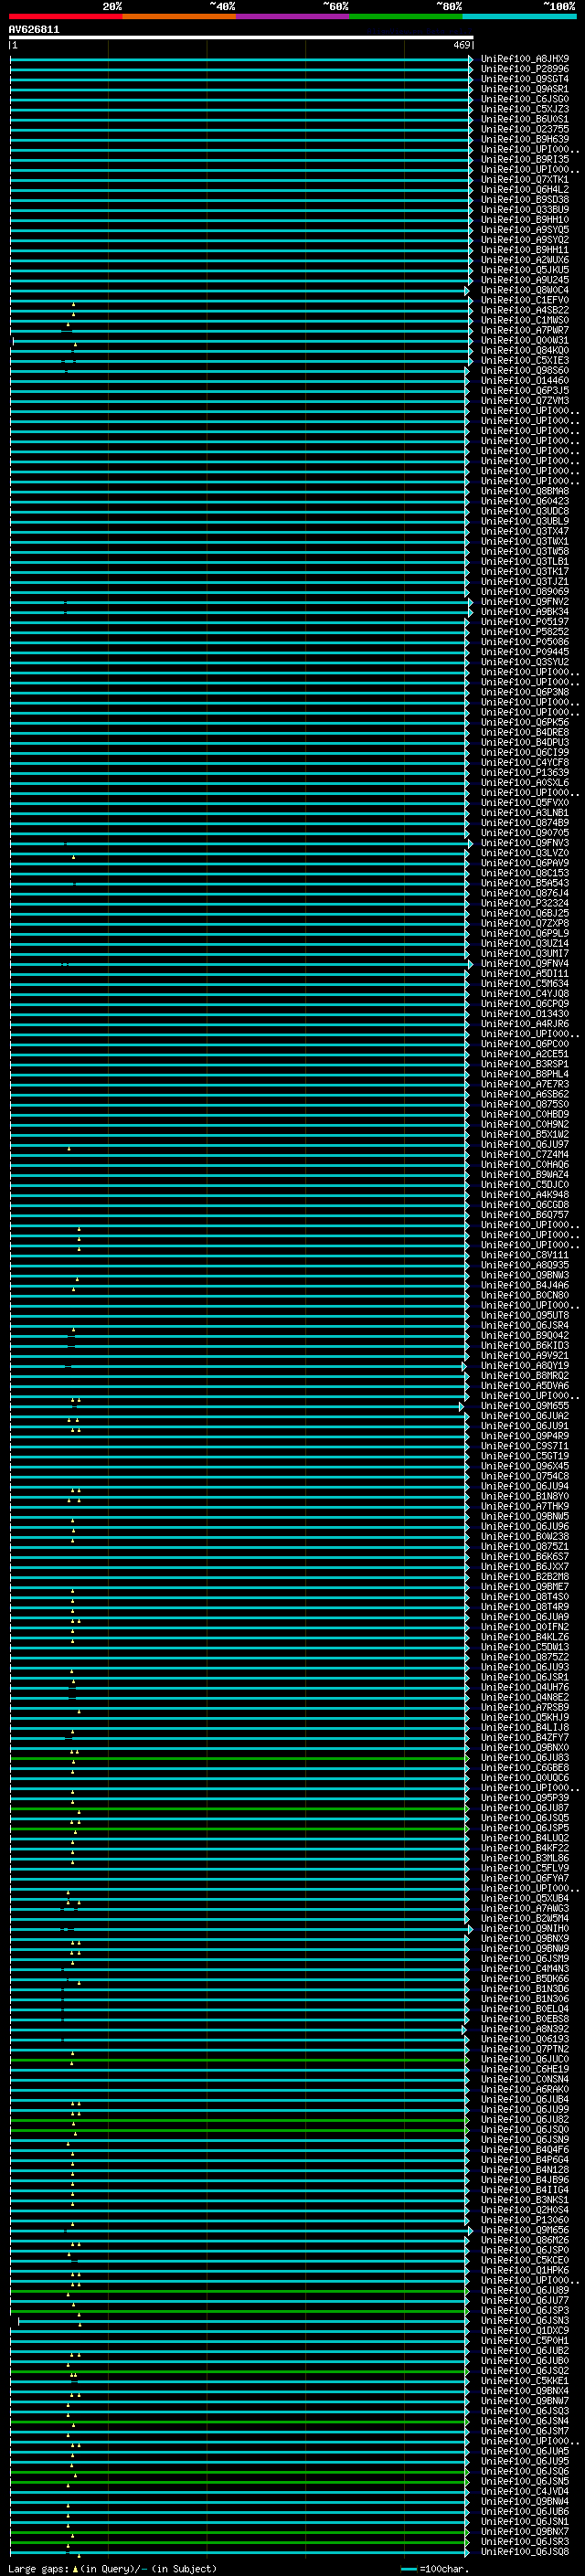Open hit UniRef100_C5XJZ3

click(x=525, y=109)
